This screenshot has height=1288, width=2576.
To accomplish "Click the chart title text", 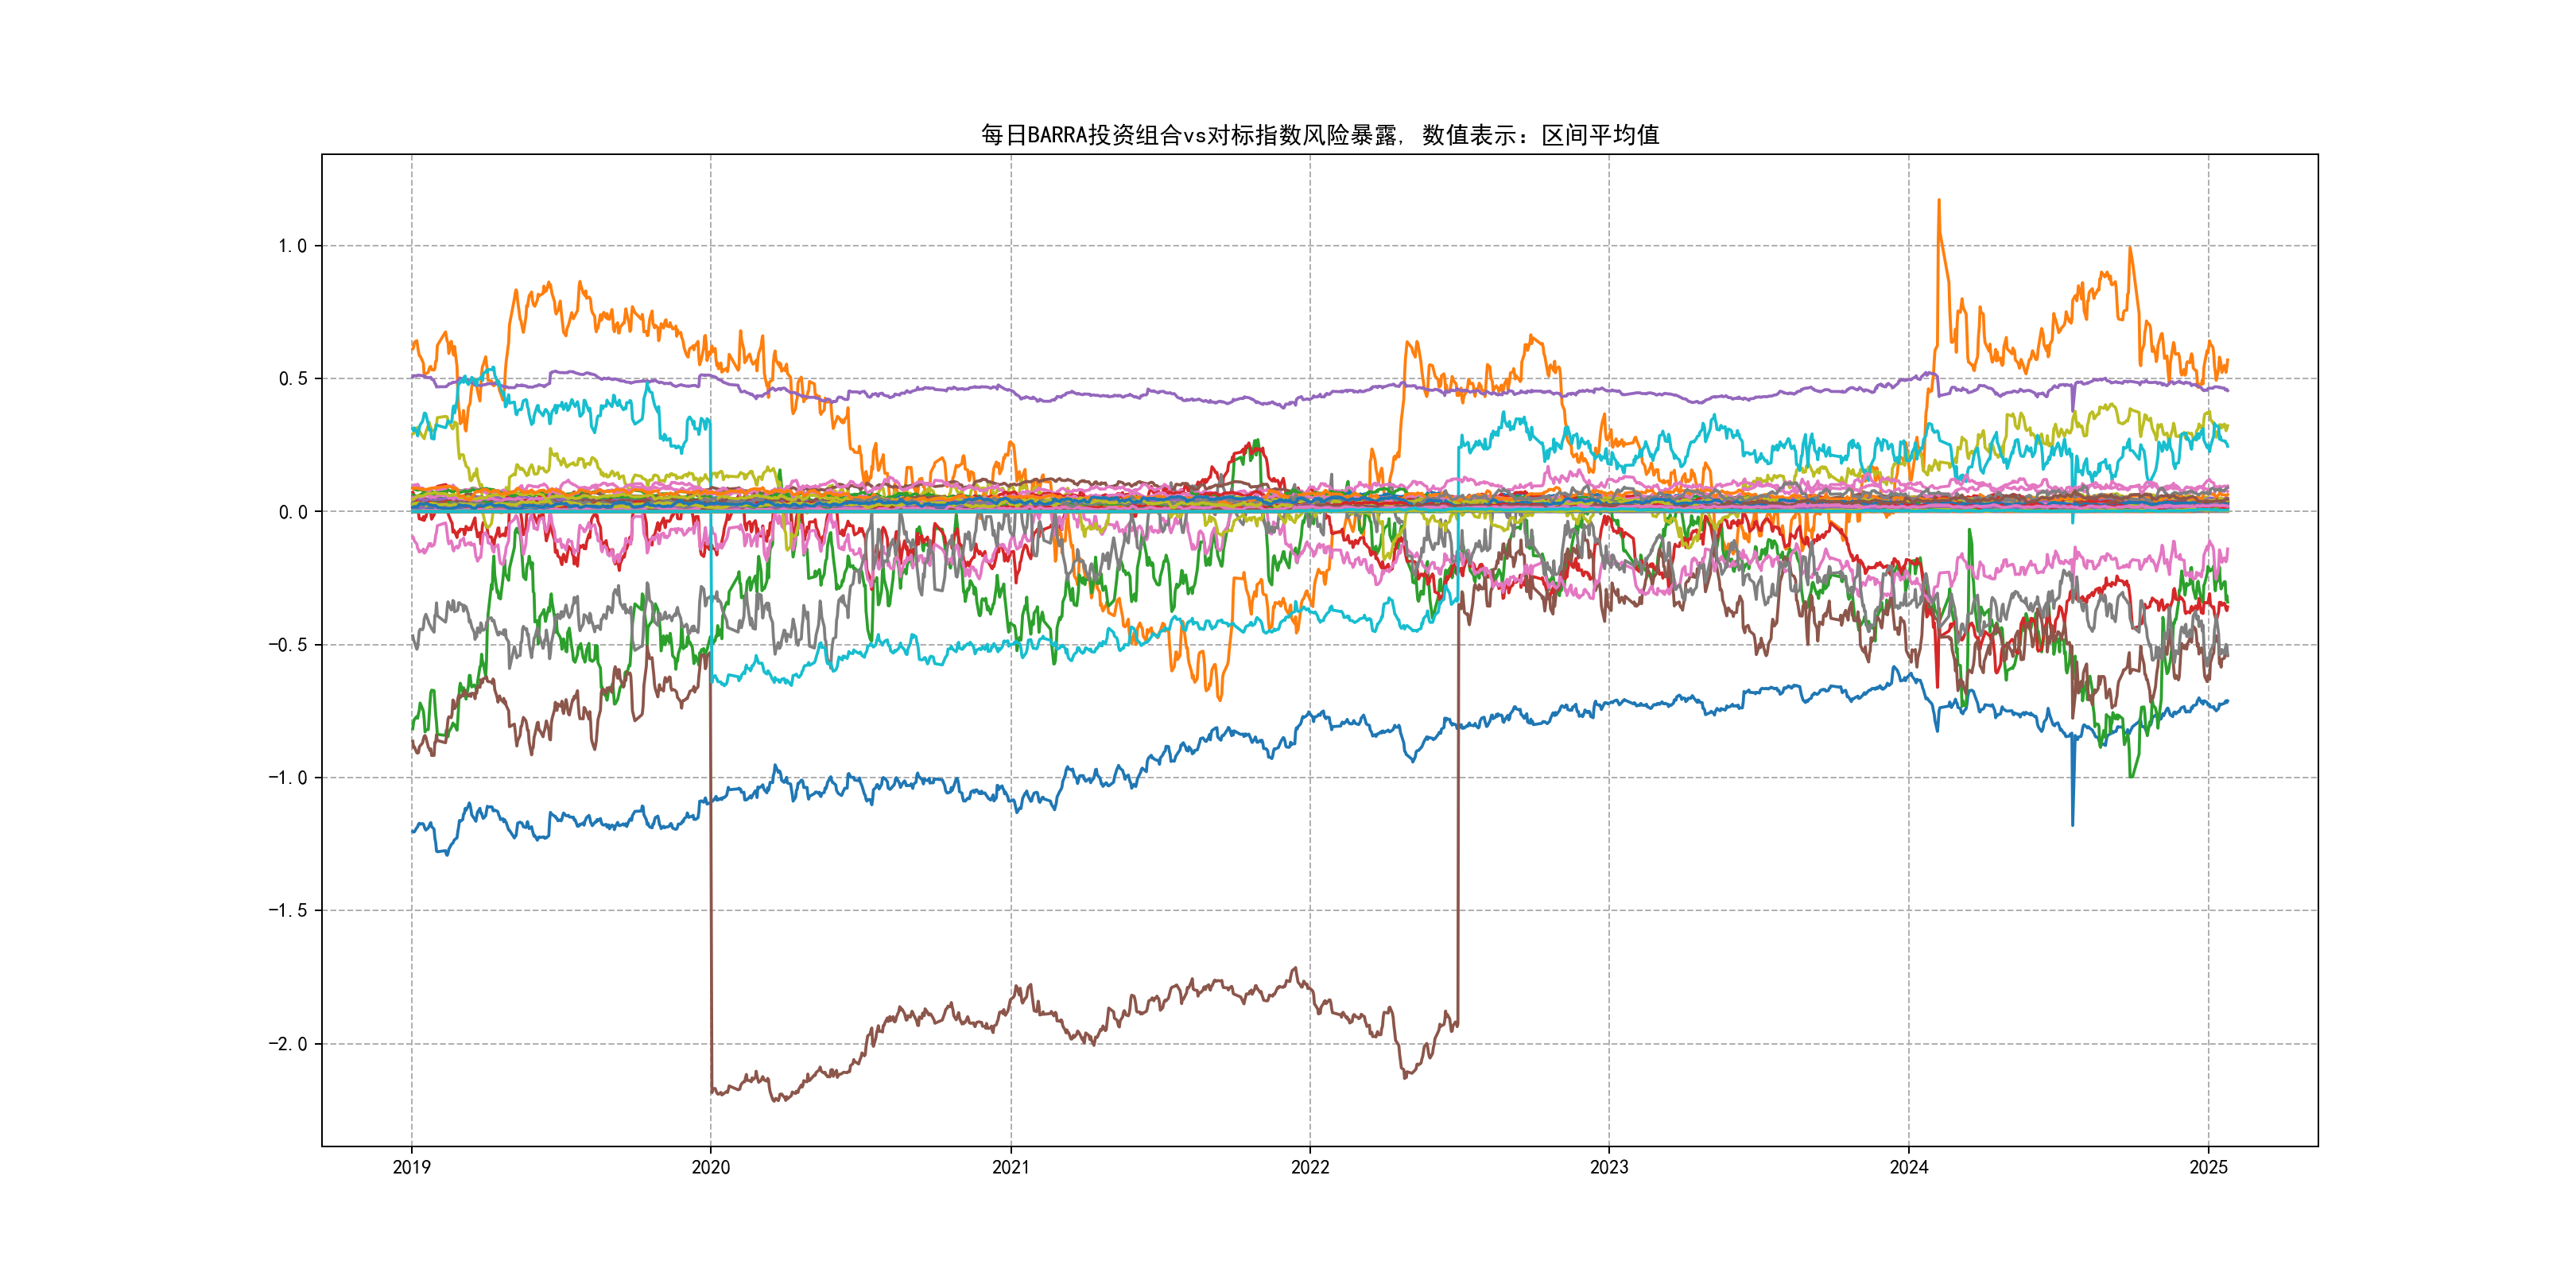I will pyautogui.click(x=1319, y=135).
